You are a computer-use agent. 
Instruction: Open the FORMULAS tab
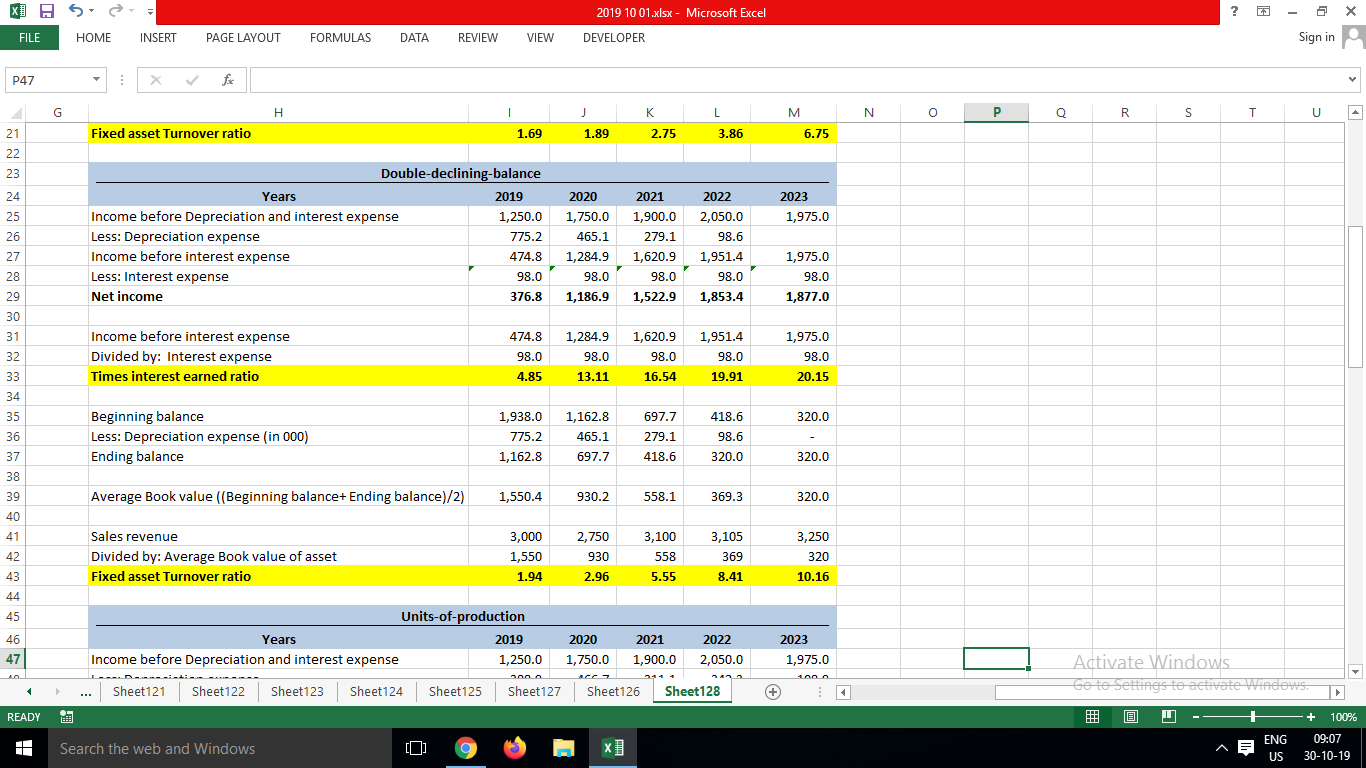340,37
